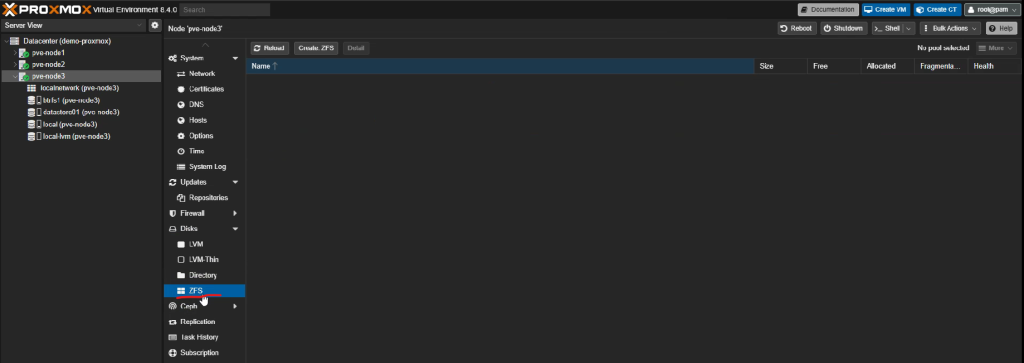Click the LVM-Thin square icon
This screenshot has height=363, width=1024.
click(182, 260)
